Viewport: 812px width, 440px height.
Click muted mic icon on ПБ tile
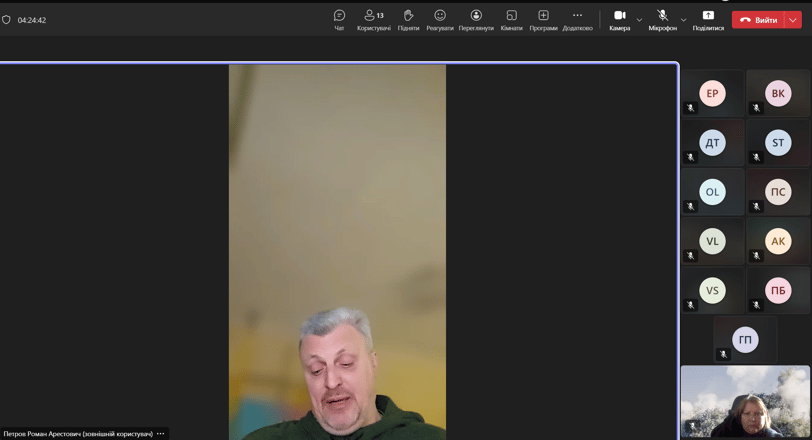click(x=756, y=305)
